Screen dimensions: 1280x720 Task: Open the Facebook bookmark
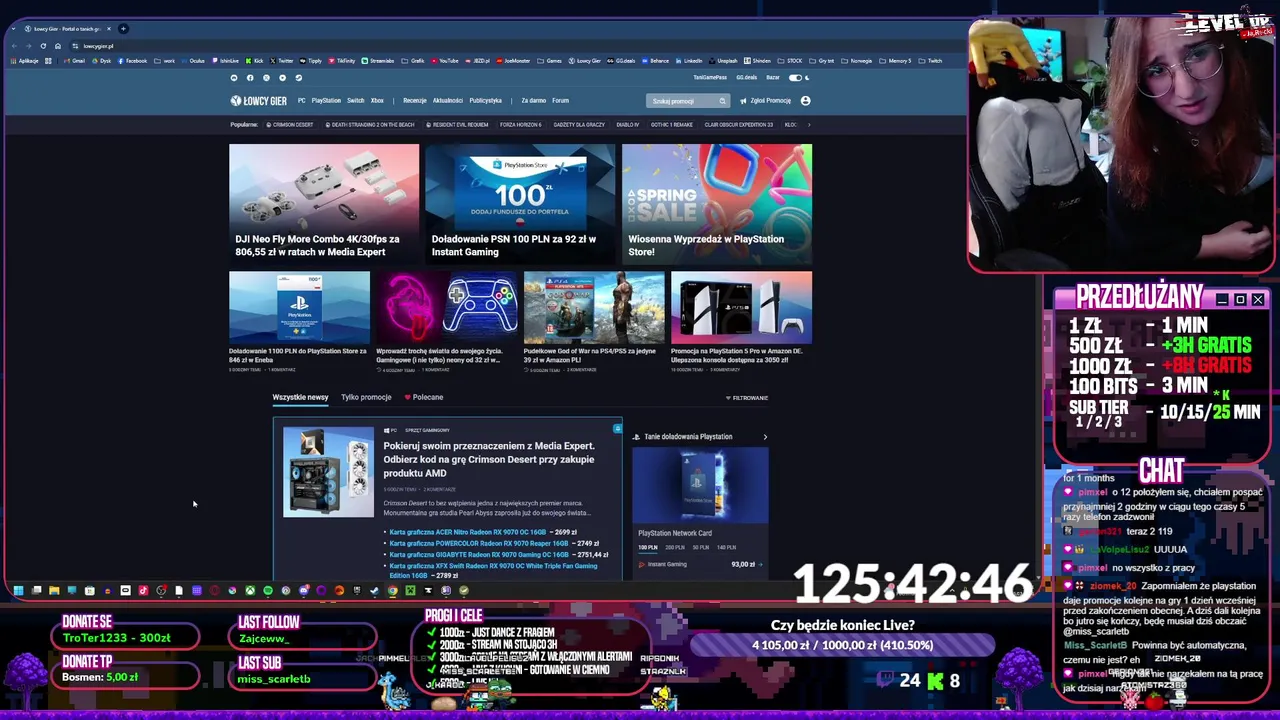pos(132,61)
